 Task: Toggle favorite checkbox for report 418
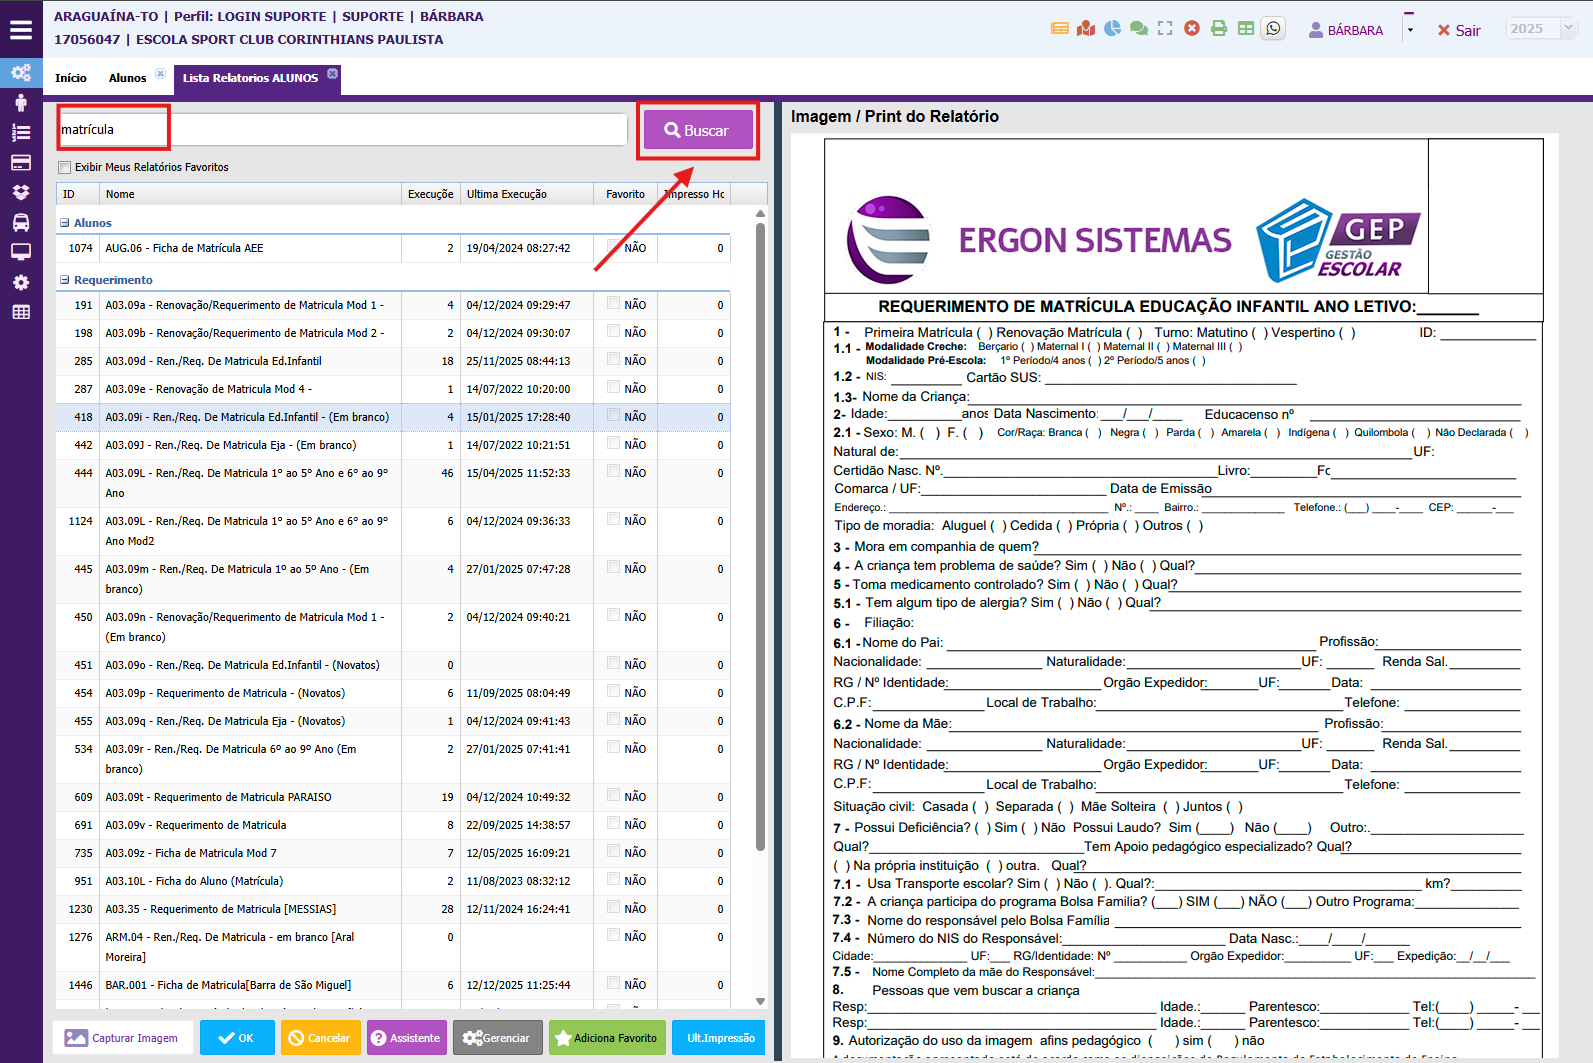[614, 415]
